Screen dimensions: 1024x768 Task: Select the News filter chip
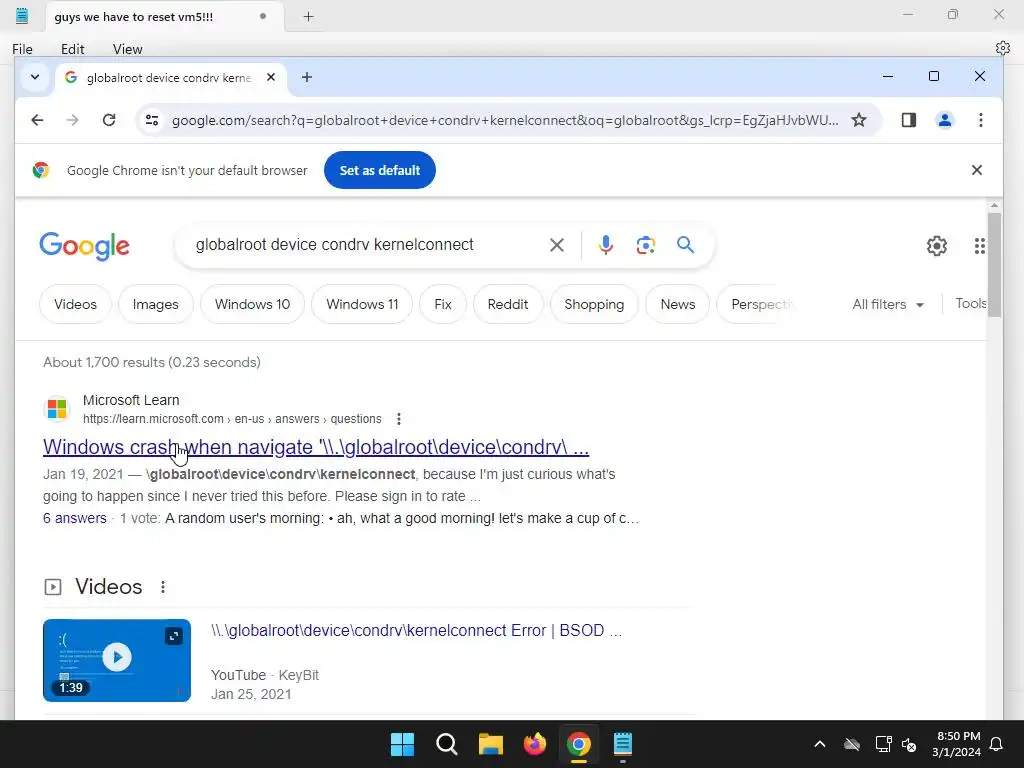[x=677, y=304]
